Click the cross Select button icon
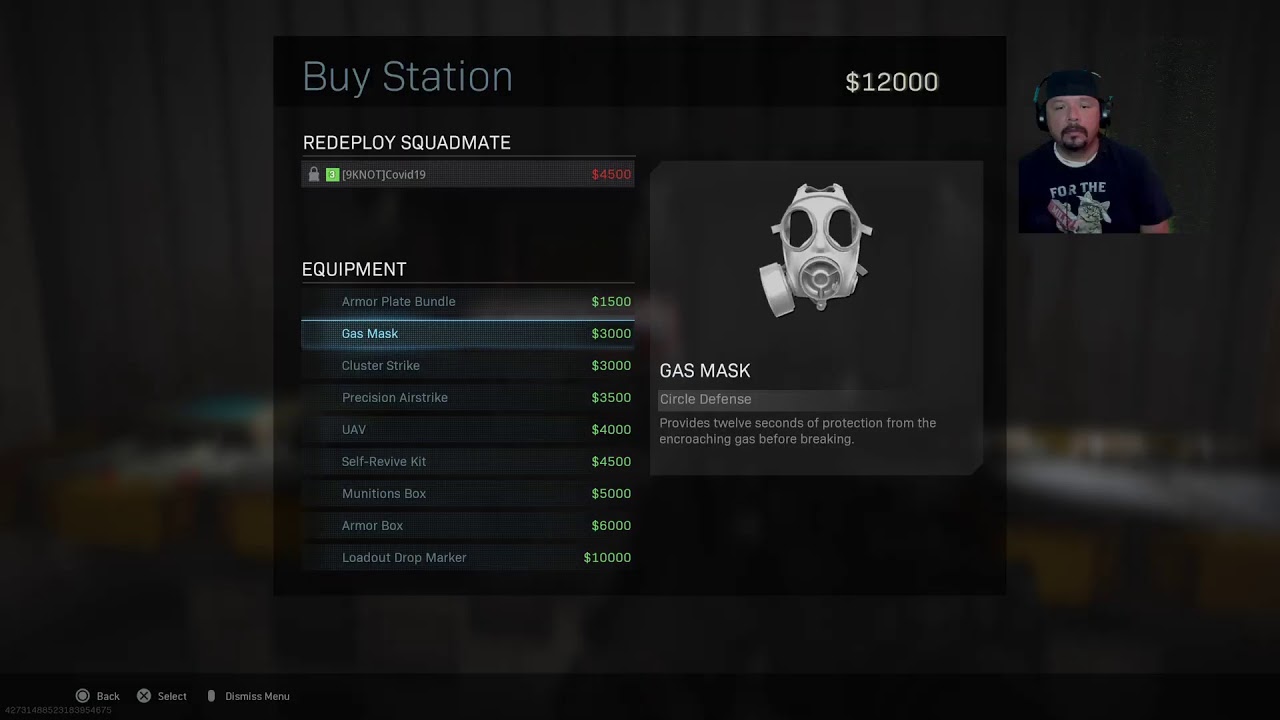 click(x=144, y=696)
